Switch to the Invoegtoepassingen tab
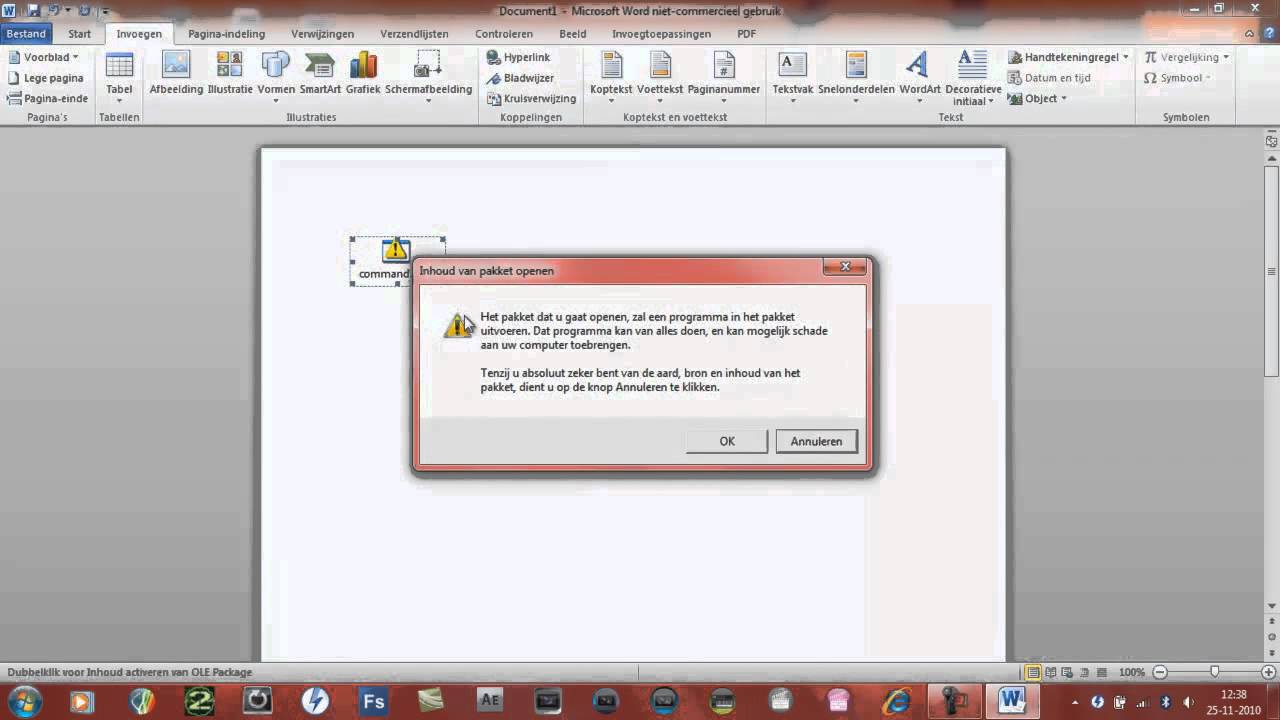 [x=661, y=33]
